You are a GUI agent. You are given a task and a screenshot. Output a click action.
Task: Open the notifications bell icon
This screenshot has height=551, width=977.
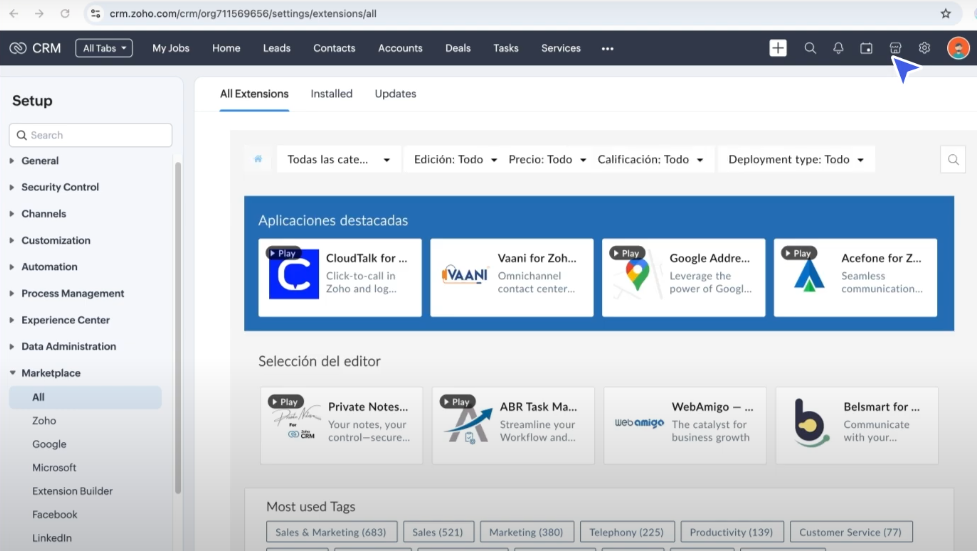[x=838, y=48]
